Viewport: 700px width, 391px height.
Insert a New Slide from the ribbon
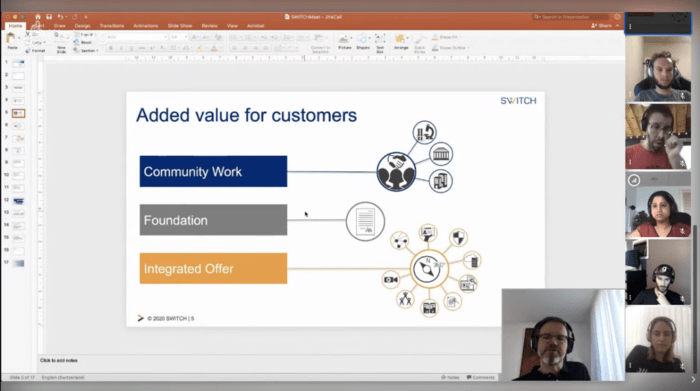tap(61, 43)
